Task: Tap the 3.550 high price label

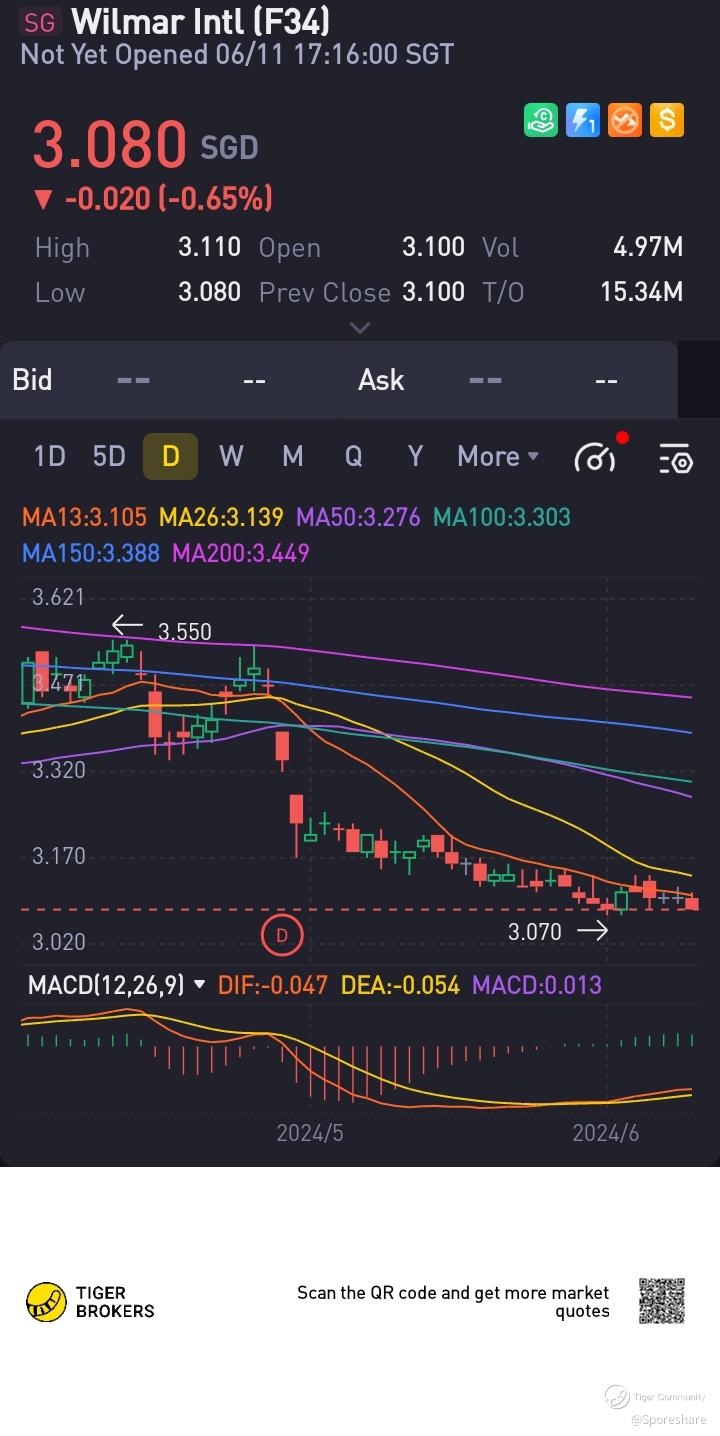Action: (185, 632)
